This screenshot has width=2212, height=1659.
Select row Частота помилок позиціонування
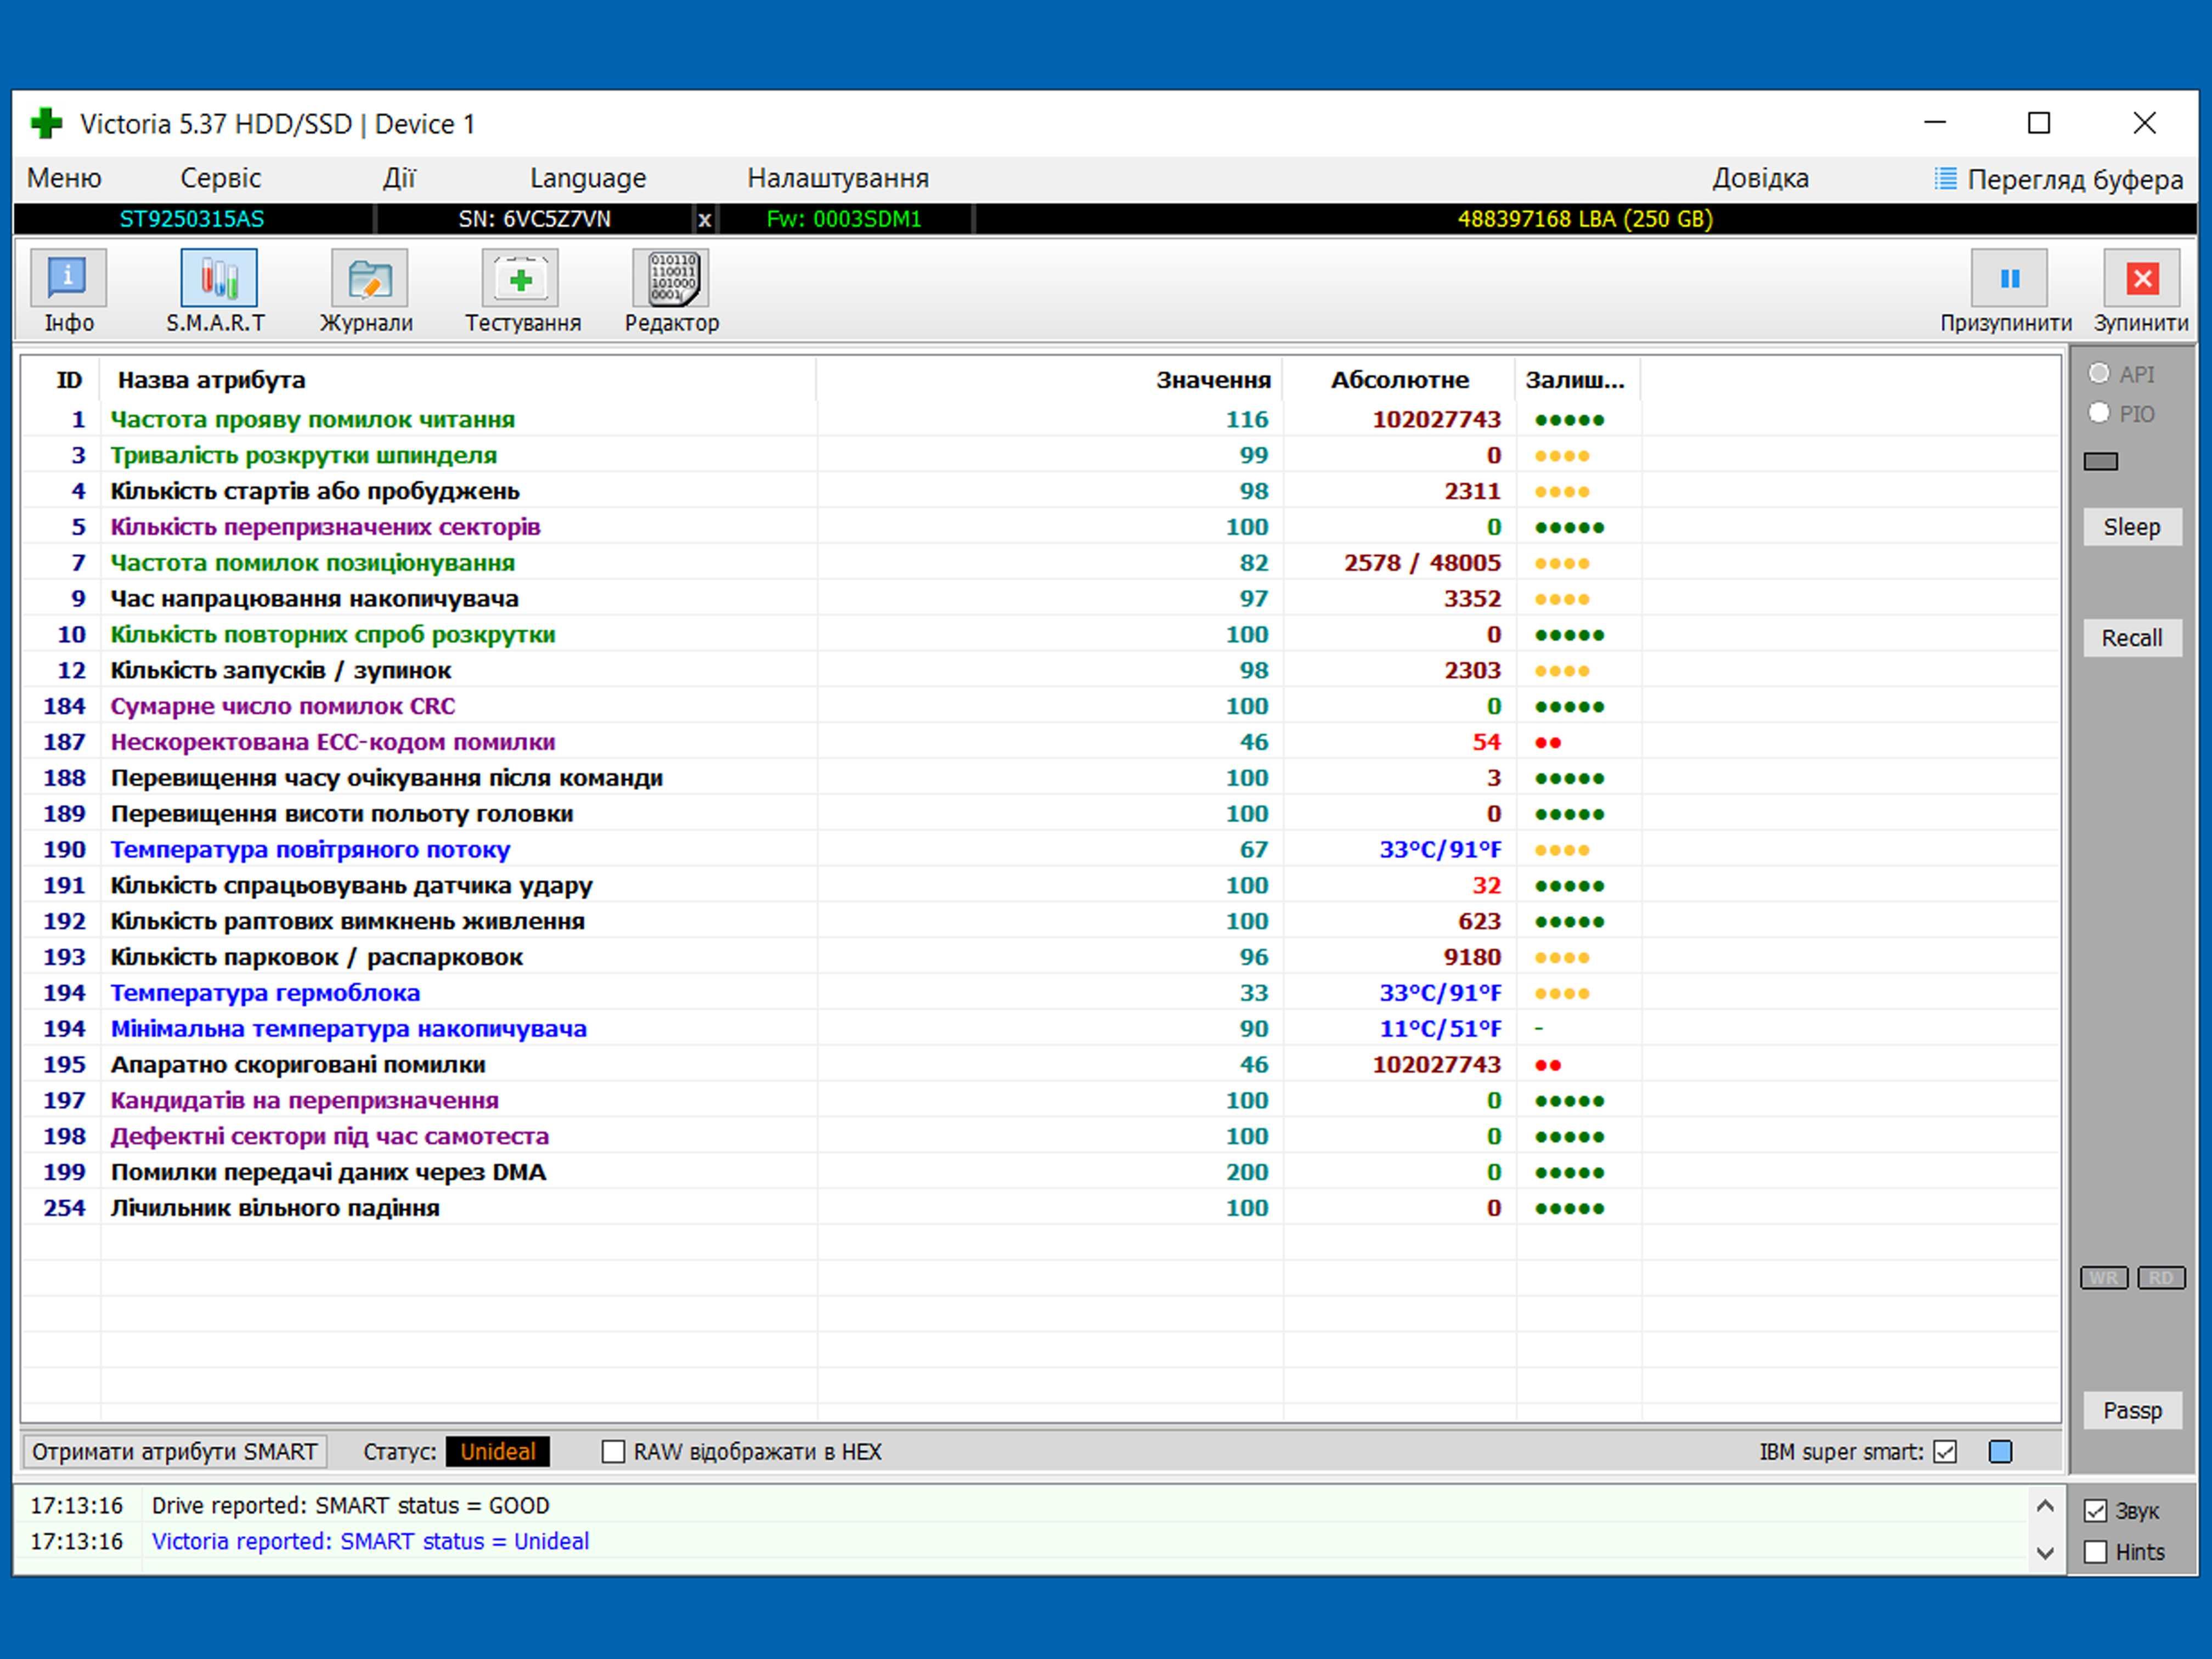tap(1040, 563)
